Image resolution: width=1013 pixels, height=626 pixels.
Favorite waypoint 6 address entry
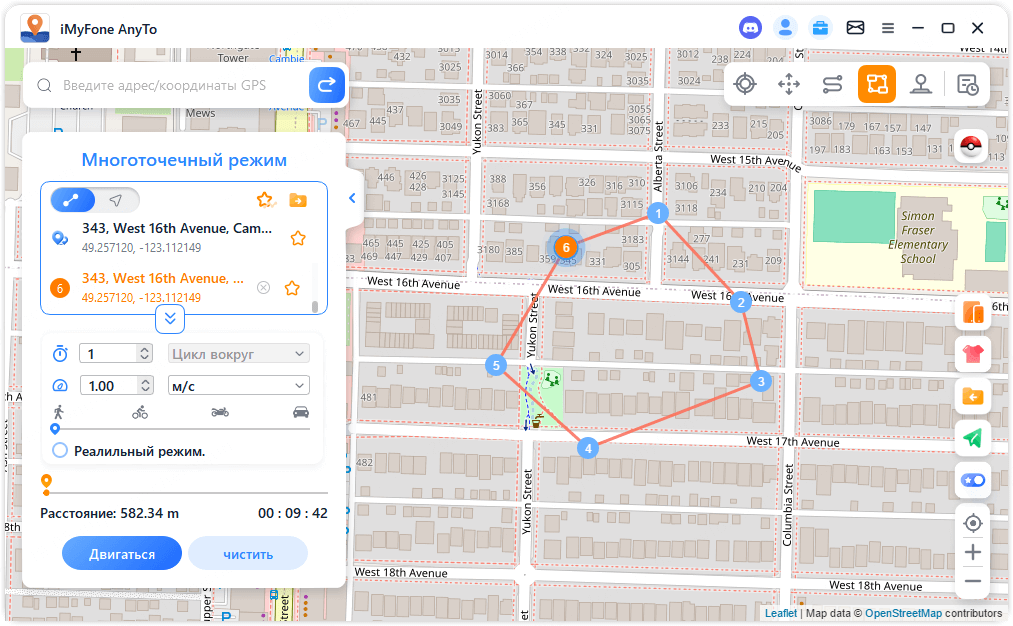click(x=292, y=288)
